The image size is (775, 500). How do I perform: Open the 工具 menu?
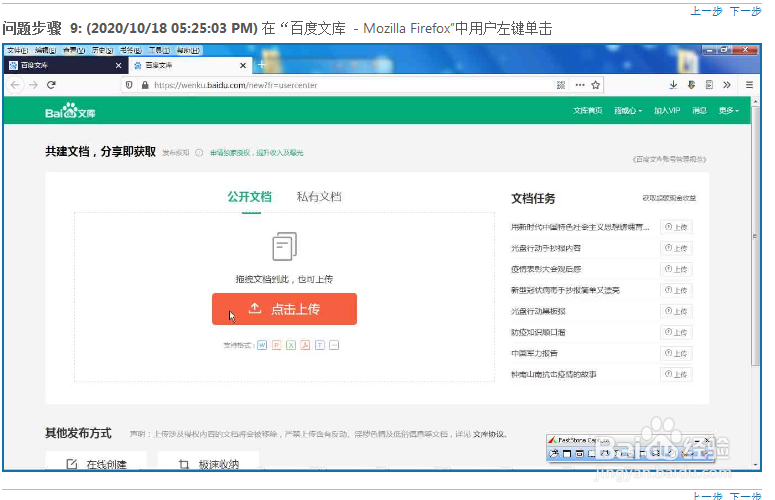point(159,50)
